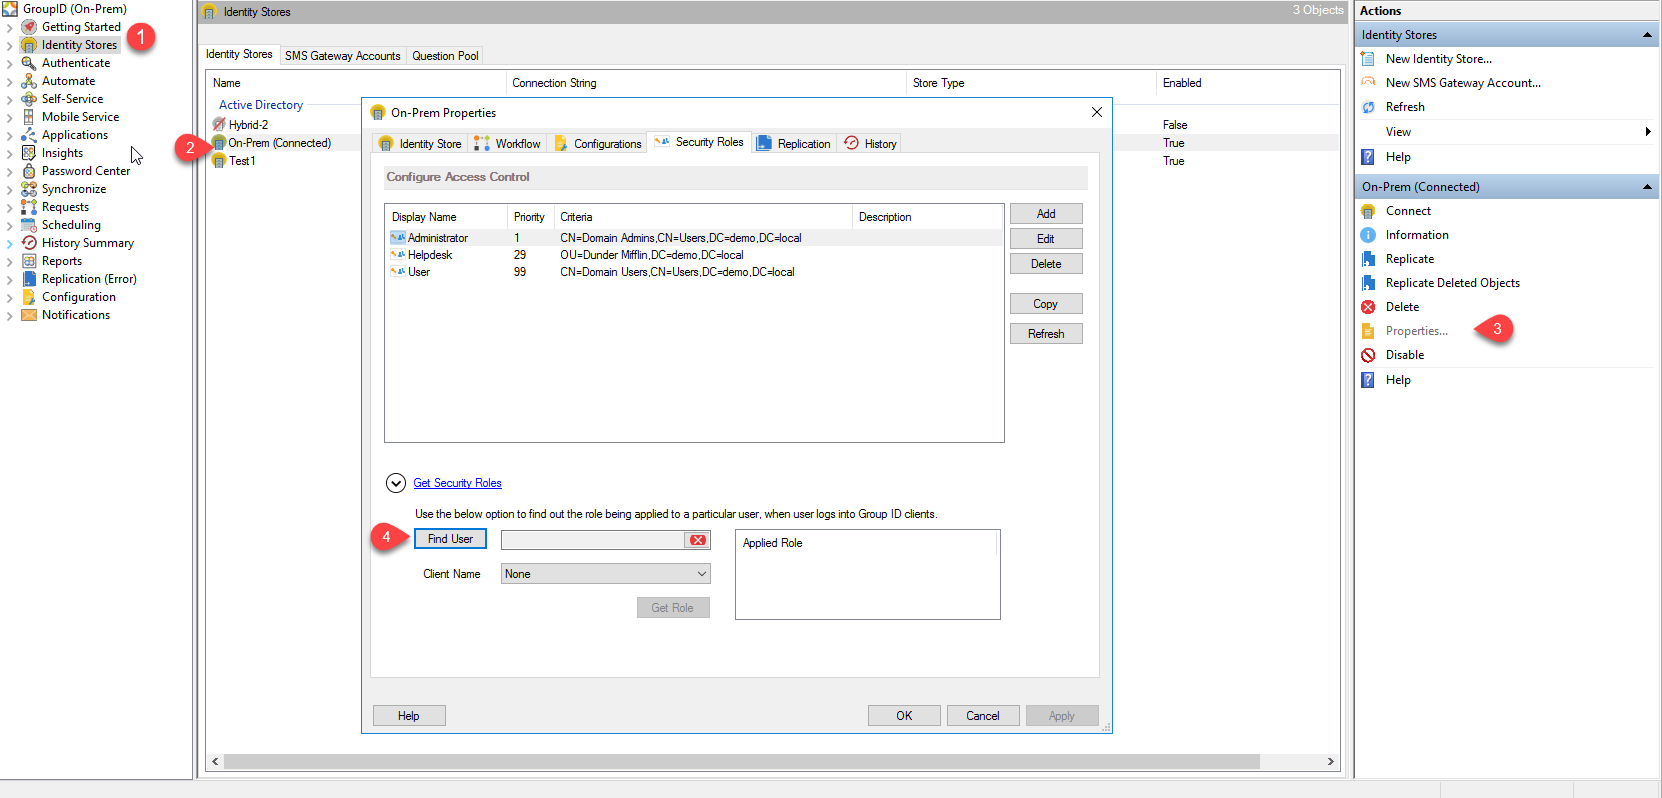Click OK in On-Prem Properties dialog
This screenshot has height=798, width=1662.
(x=904, y=716)
